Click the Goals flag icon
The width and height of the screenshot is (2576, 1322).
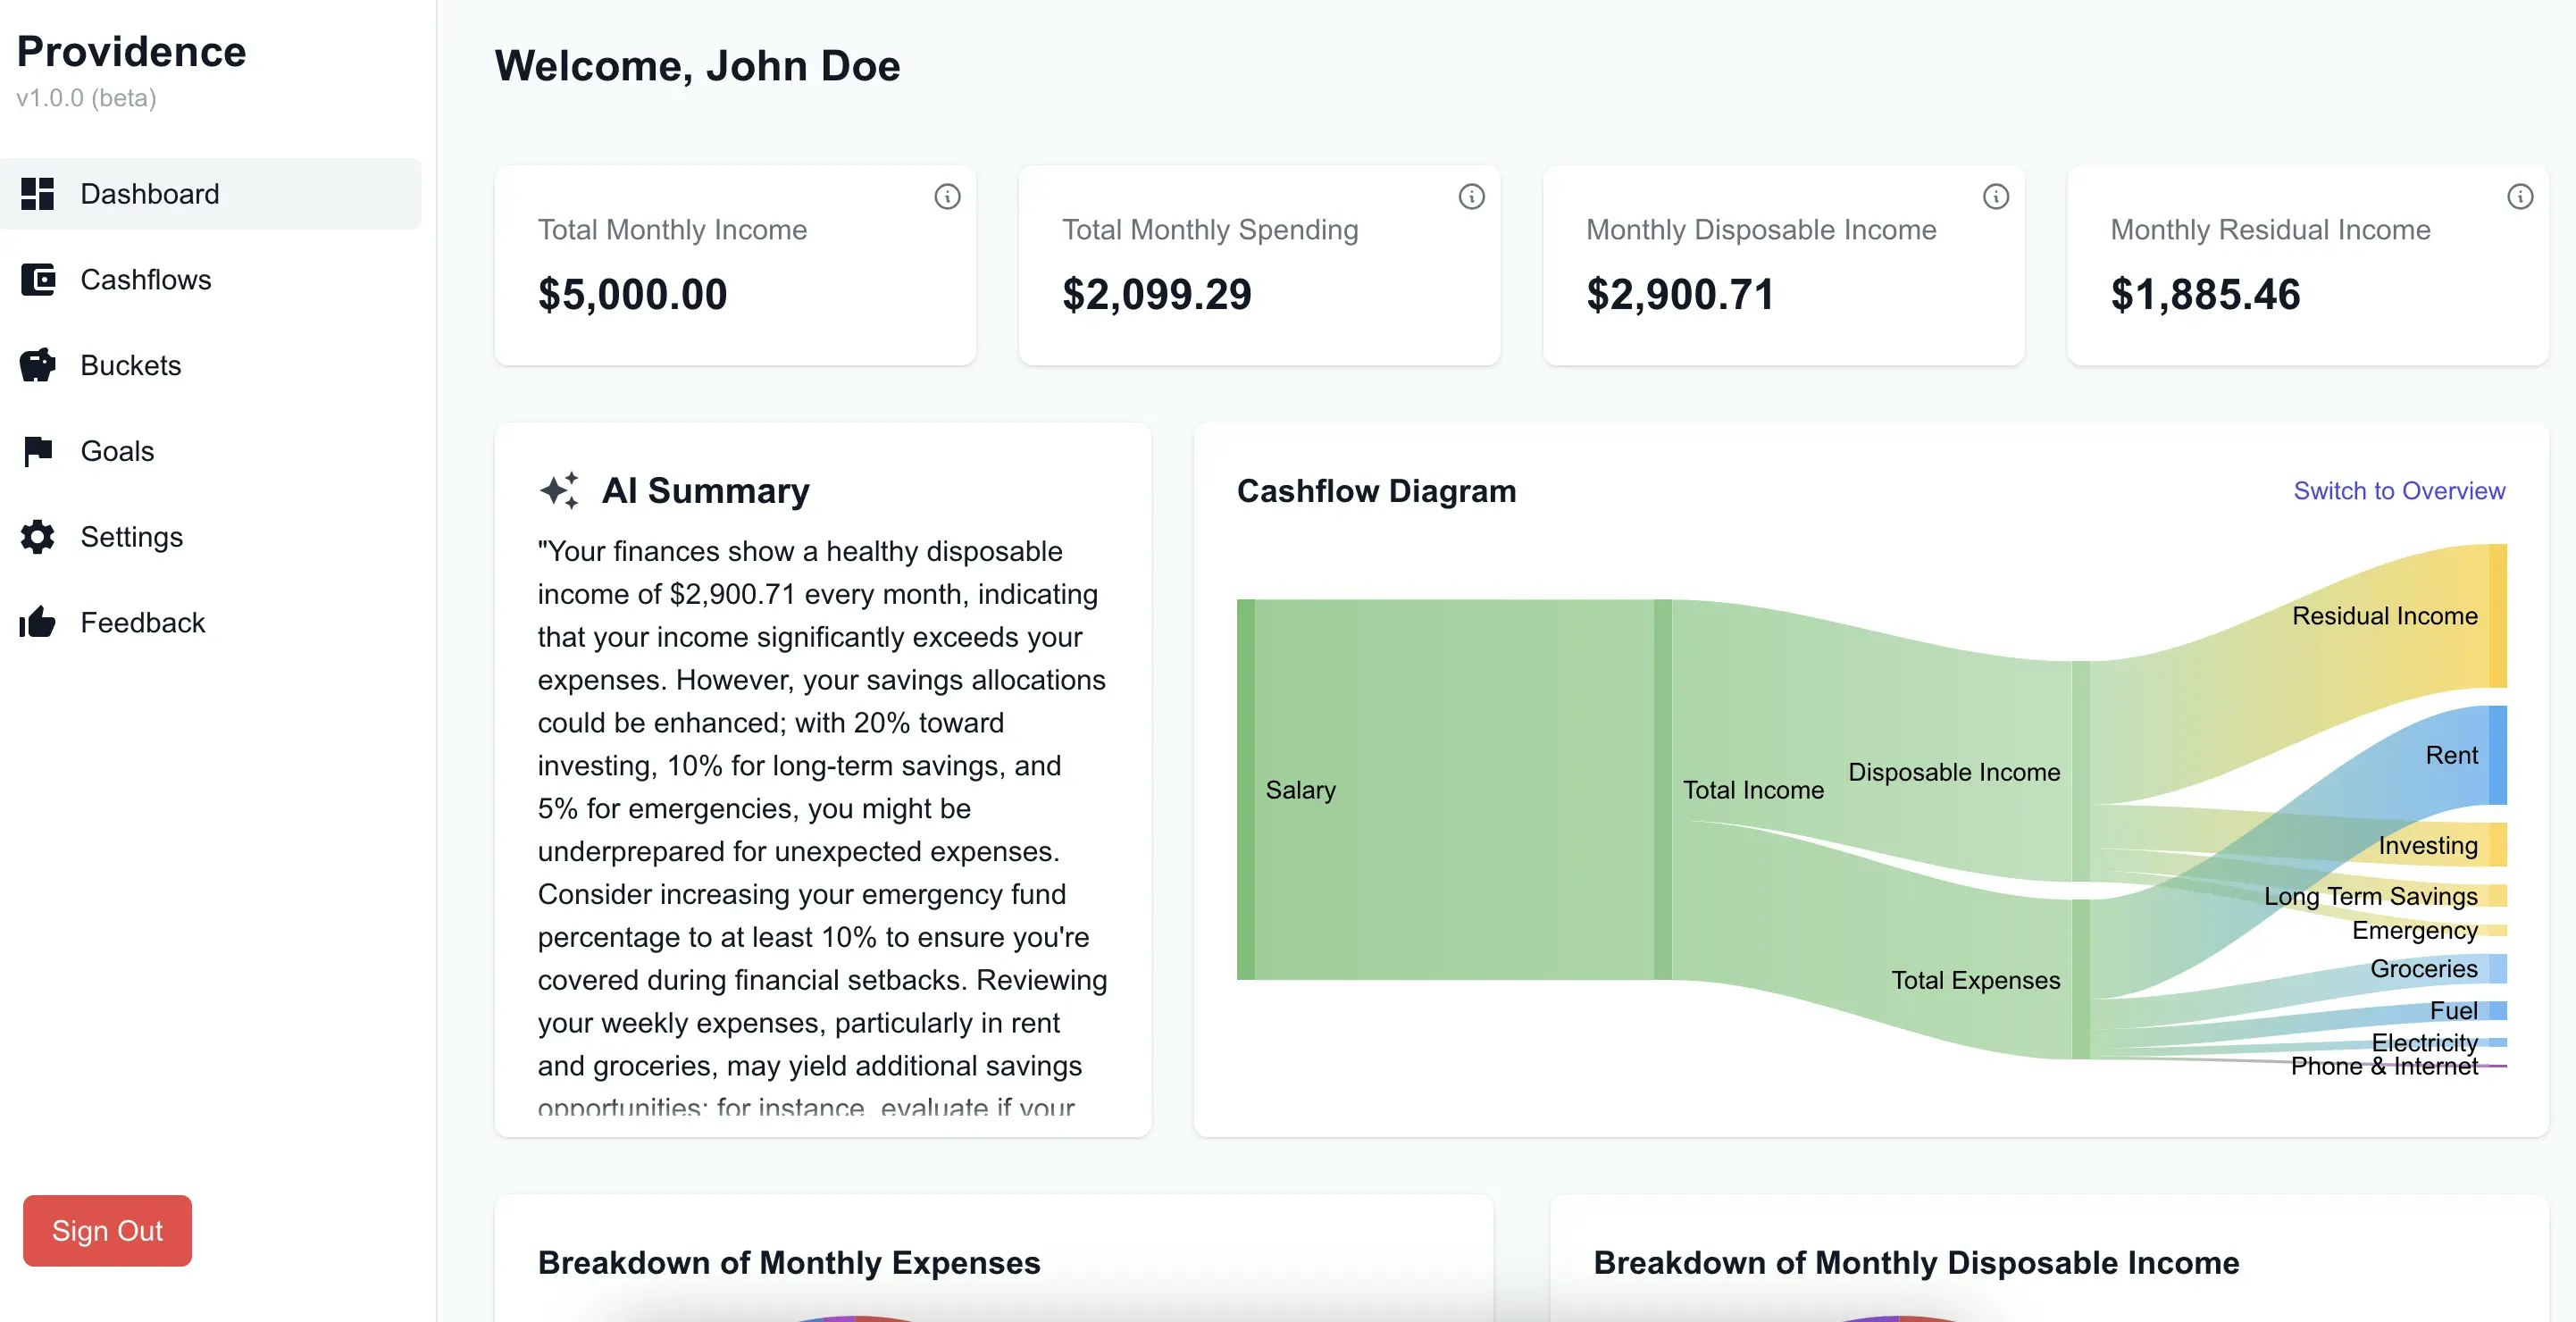38,451
